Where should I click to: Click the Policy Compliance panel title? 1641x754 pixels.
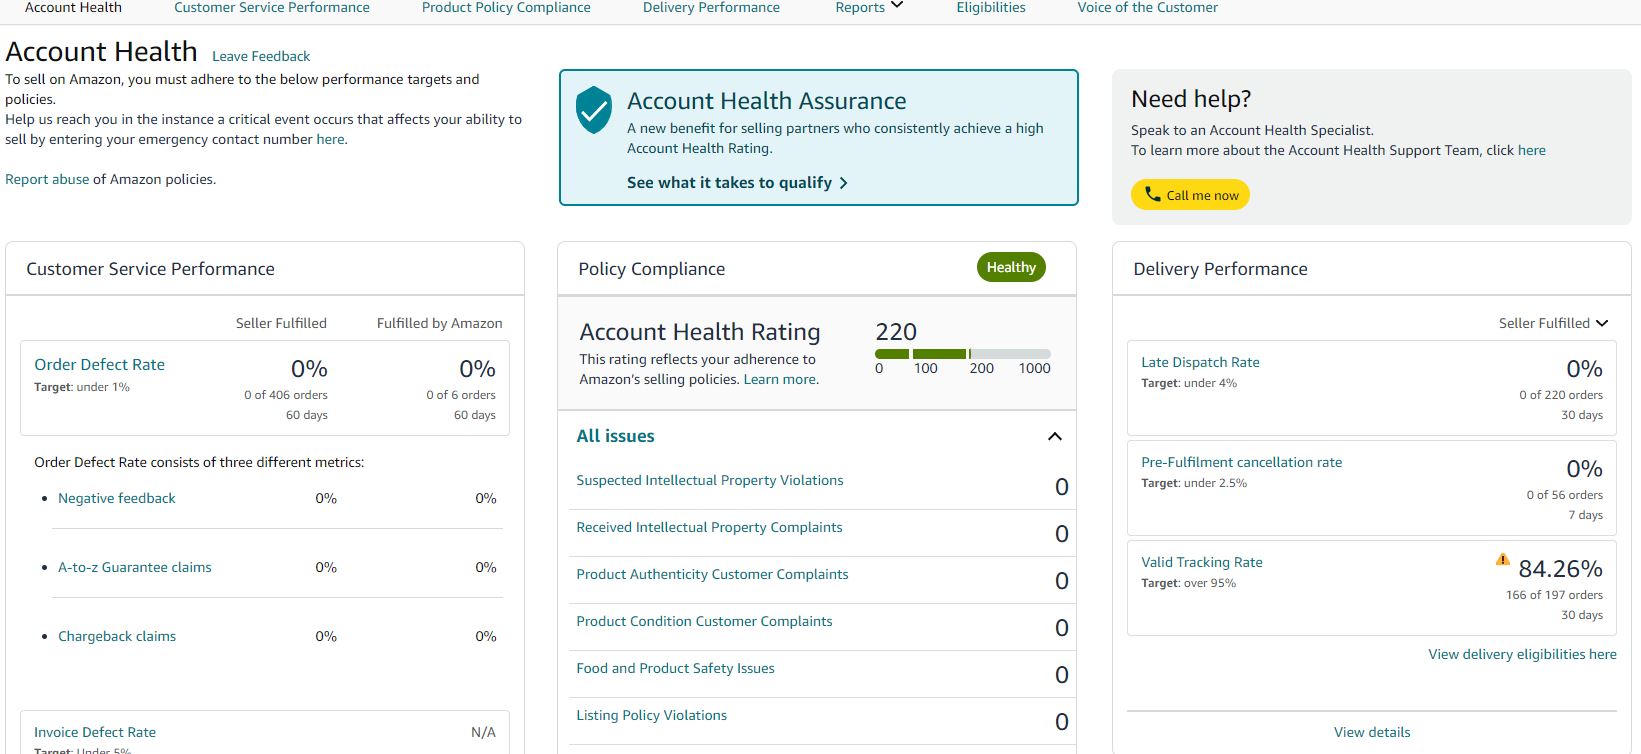coord(652,269)
